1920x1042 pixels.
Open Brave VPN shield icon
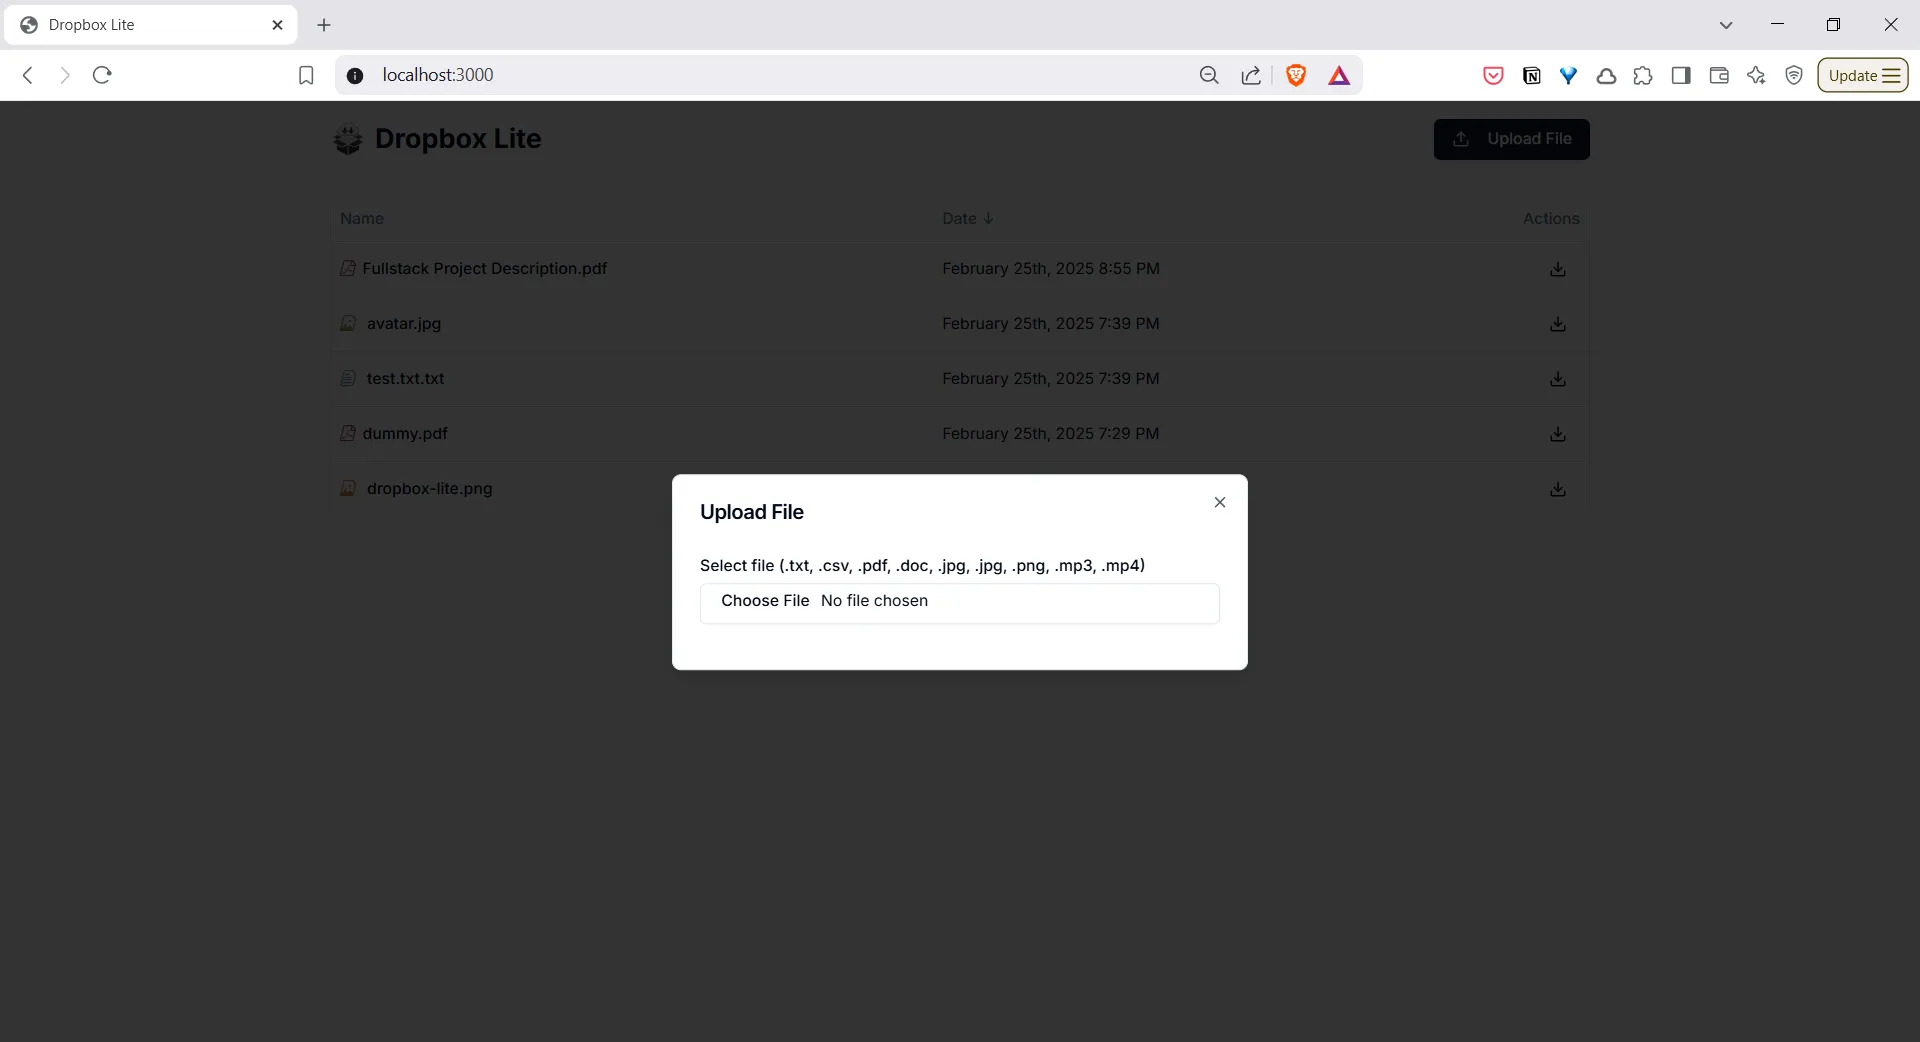tap(1794, 75)
